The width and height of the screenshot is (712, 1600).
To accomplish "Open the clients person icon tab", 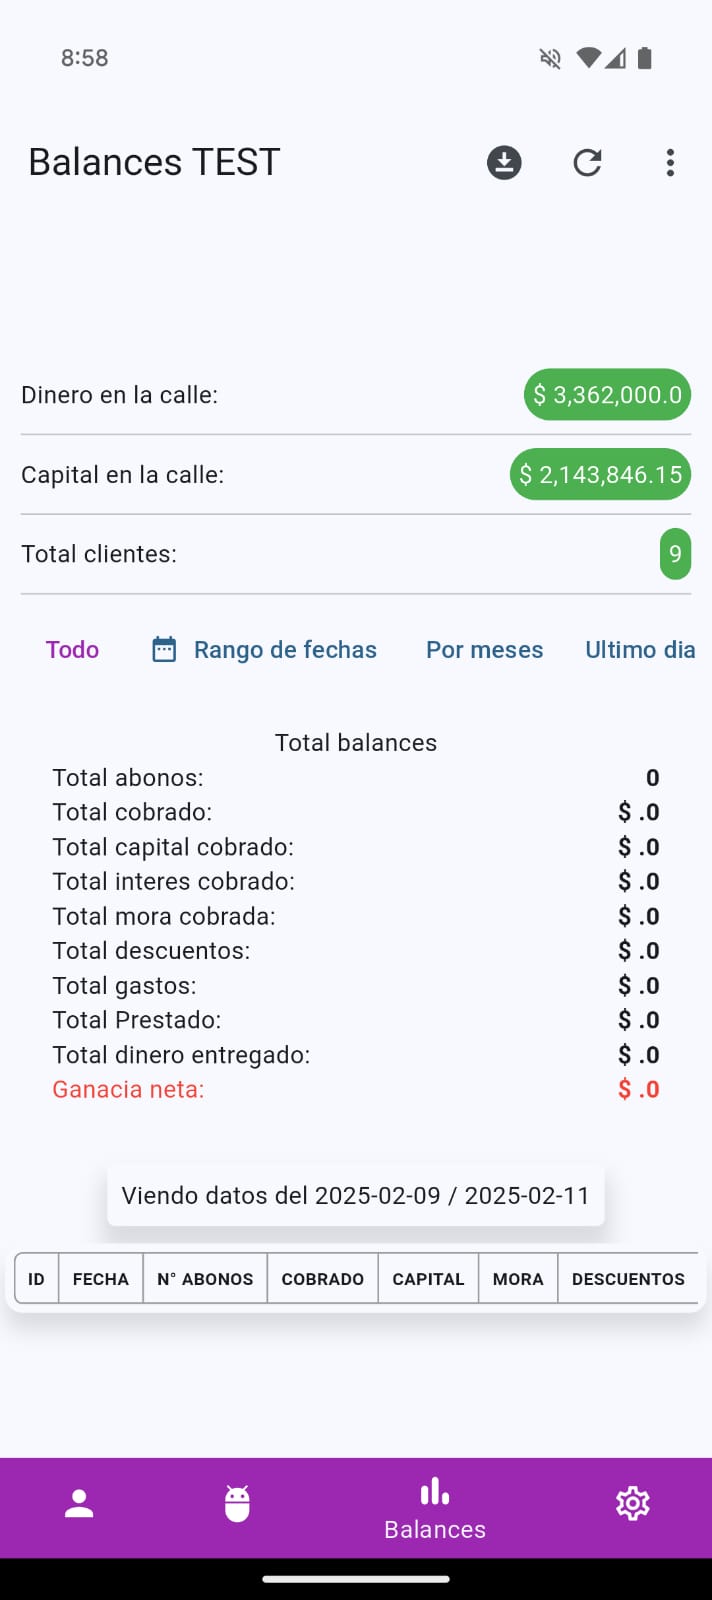I will [x=79, y=1503].
